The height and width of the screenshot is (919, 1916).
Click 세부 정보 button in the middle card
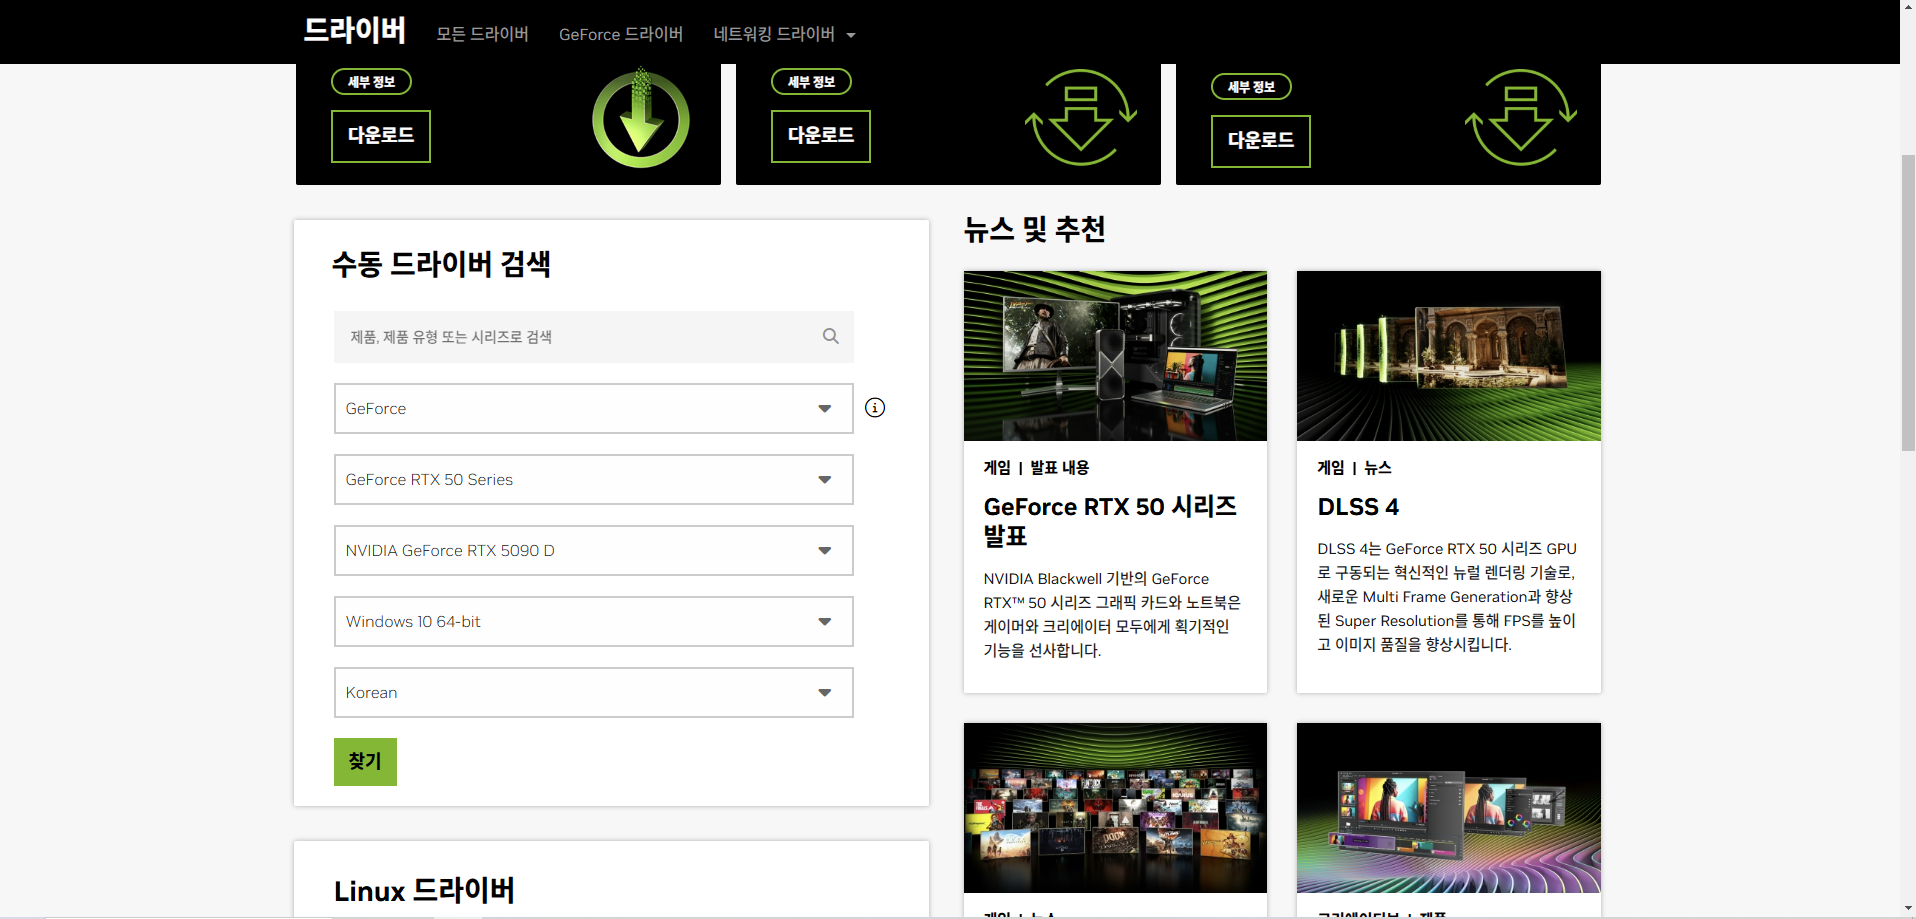pos(811,82)
